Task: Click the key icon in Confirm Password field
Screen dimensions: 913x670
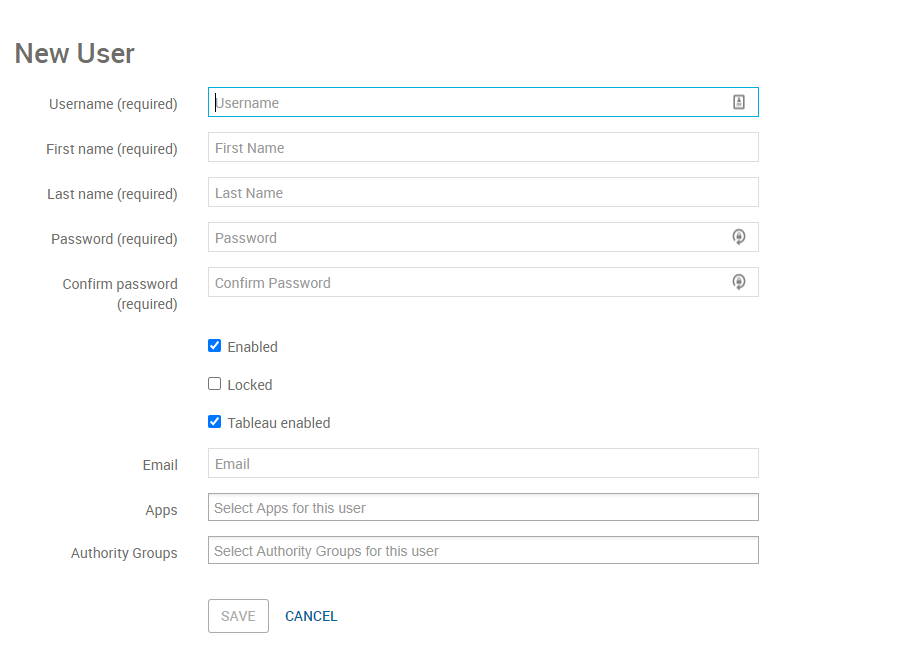Action: click(738, 282)
